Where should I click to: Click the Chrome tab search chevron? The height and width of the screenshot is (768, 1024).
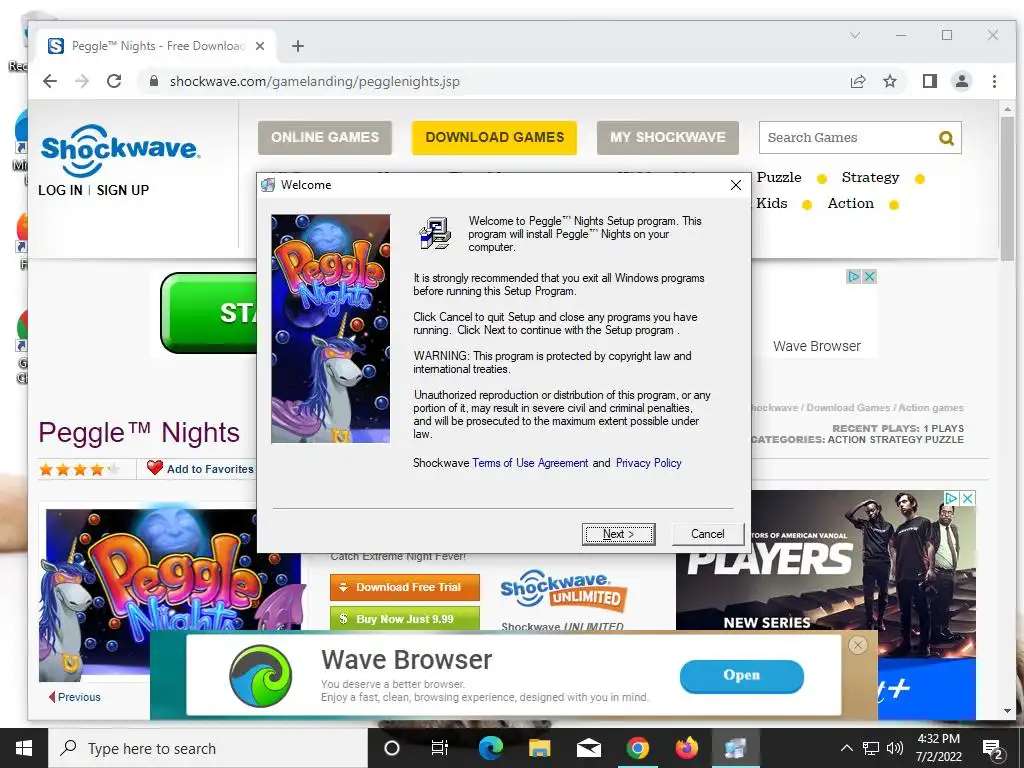coord(855,35)
